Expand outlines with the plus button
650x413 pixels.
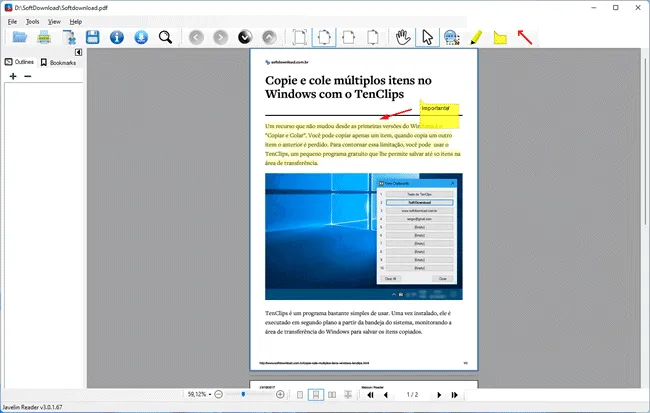click(x=13, y=76)
